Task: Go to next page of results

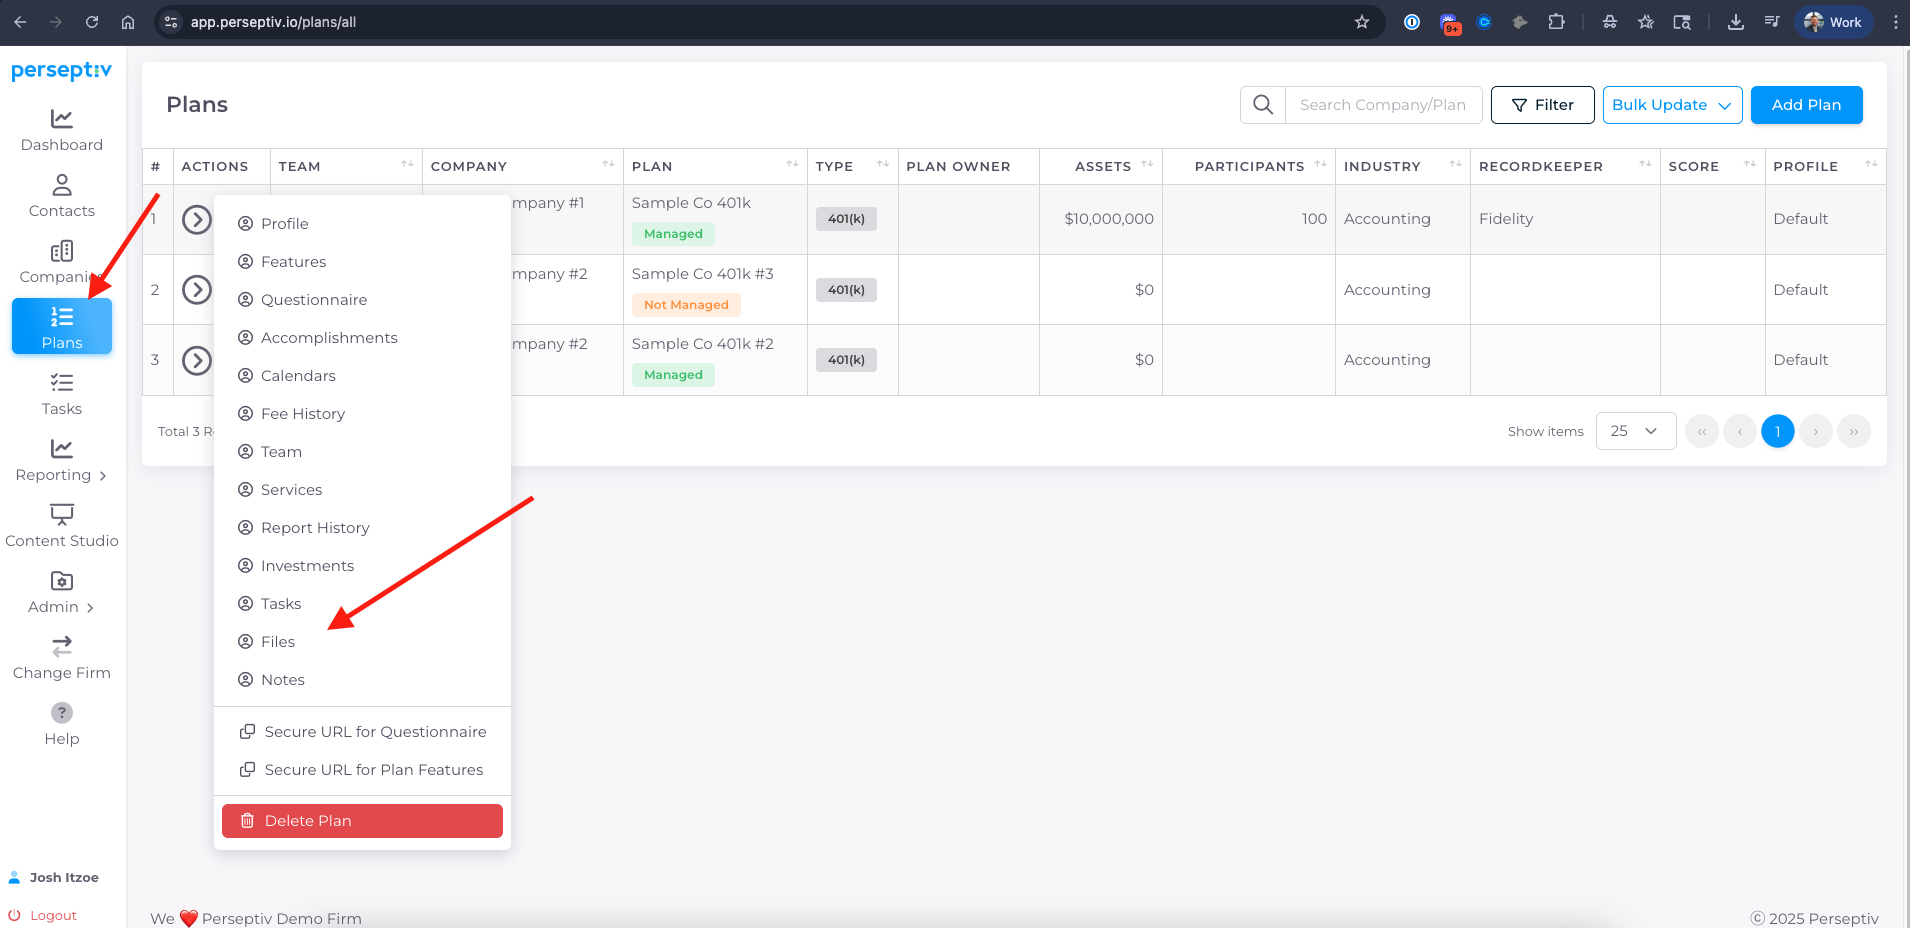Action: [1816, 431]
